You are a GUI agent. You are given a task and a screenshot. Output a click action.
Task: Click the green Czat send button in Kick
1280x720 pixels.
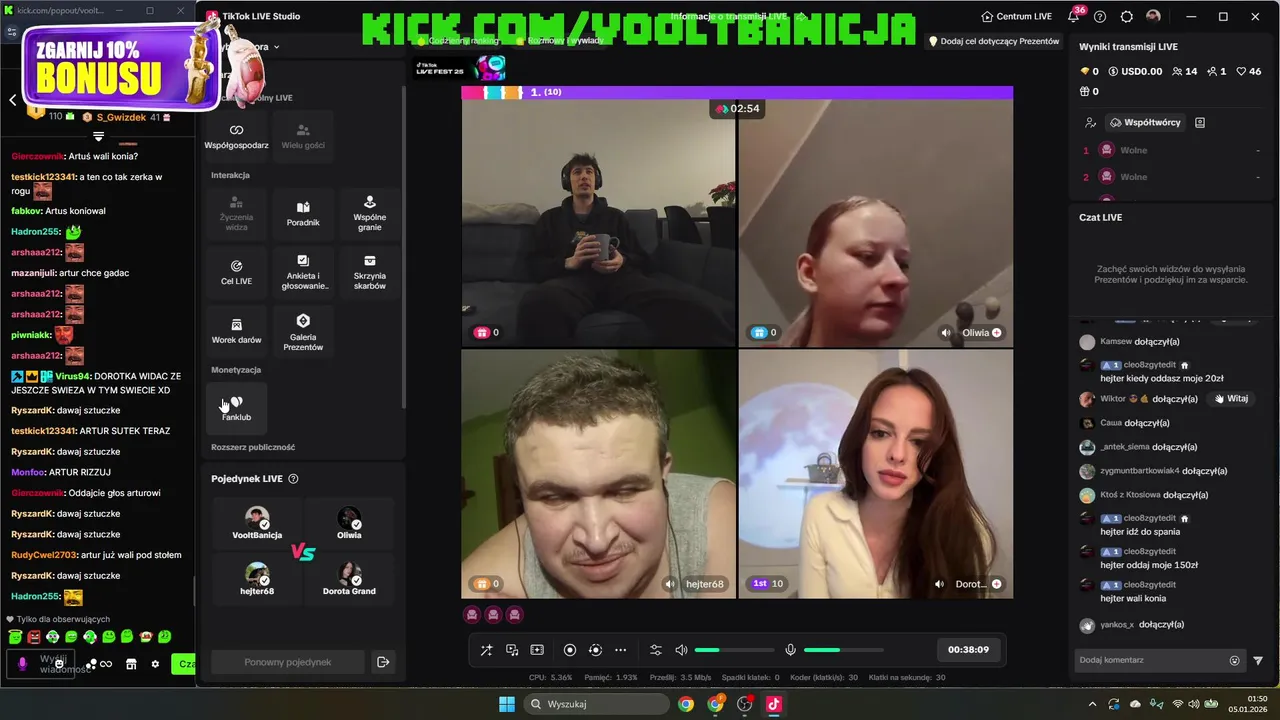pyautogui.click(x=183, y=664)
